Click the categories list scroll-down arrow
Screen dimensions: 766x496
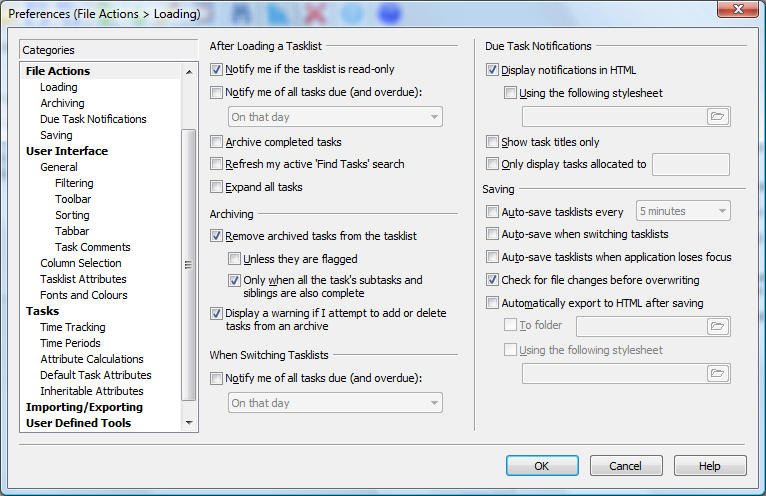tap(189, 423)
